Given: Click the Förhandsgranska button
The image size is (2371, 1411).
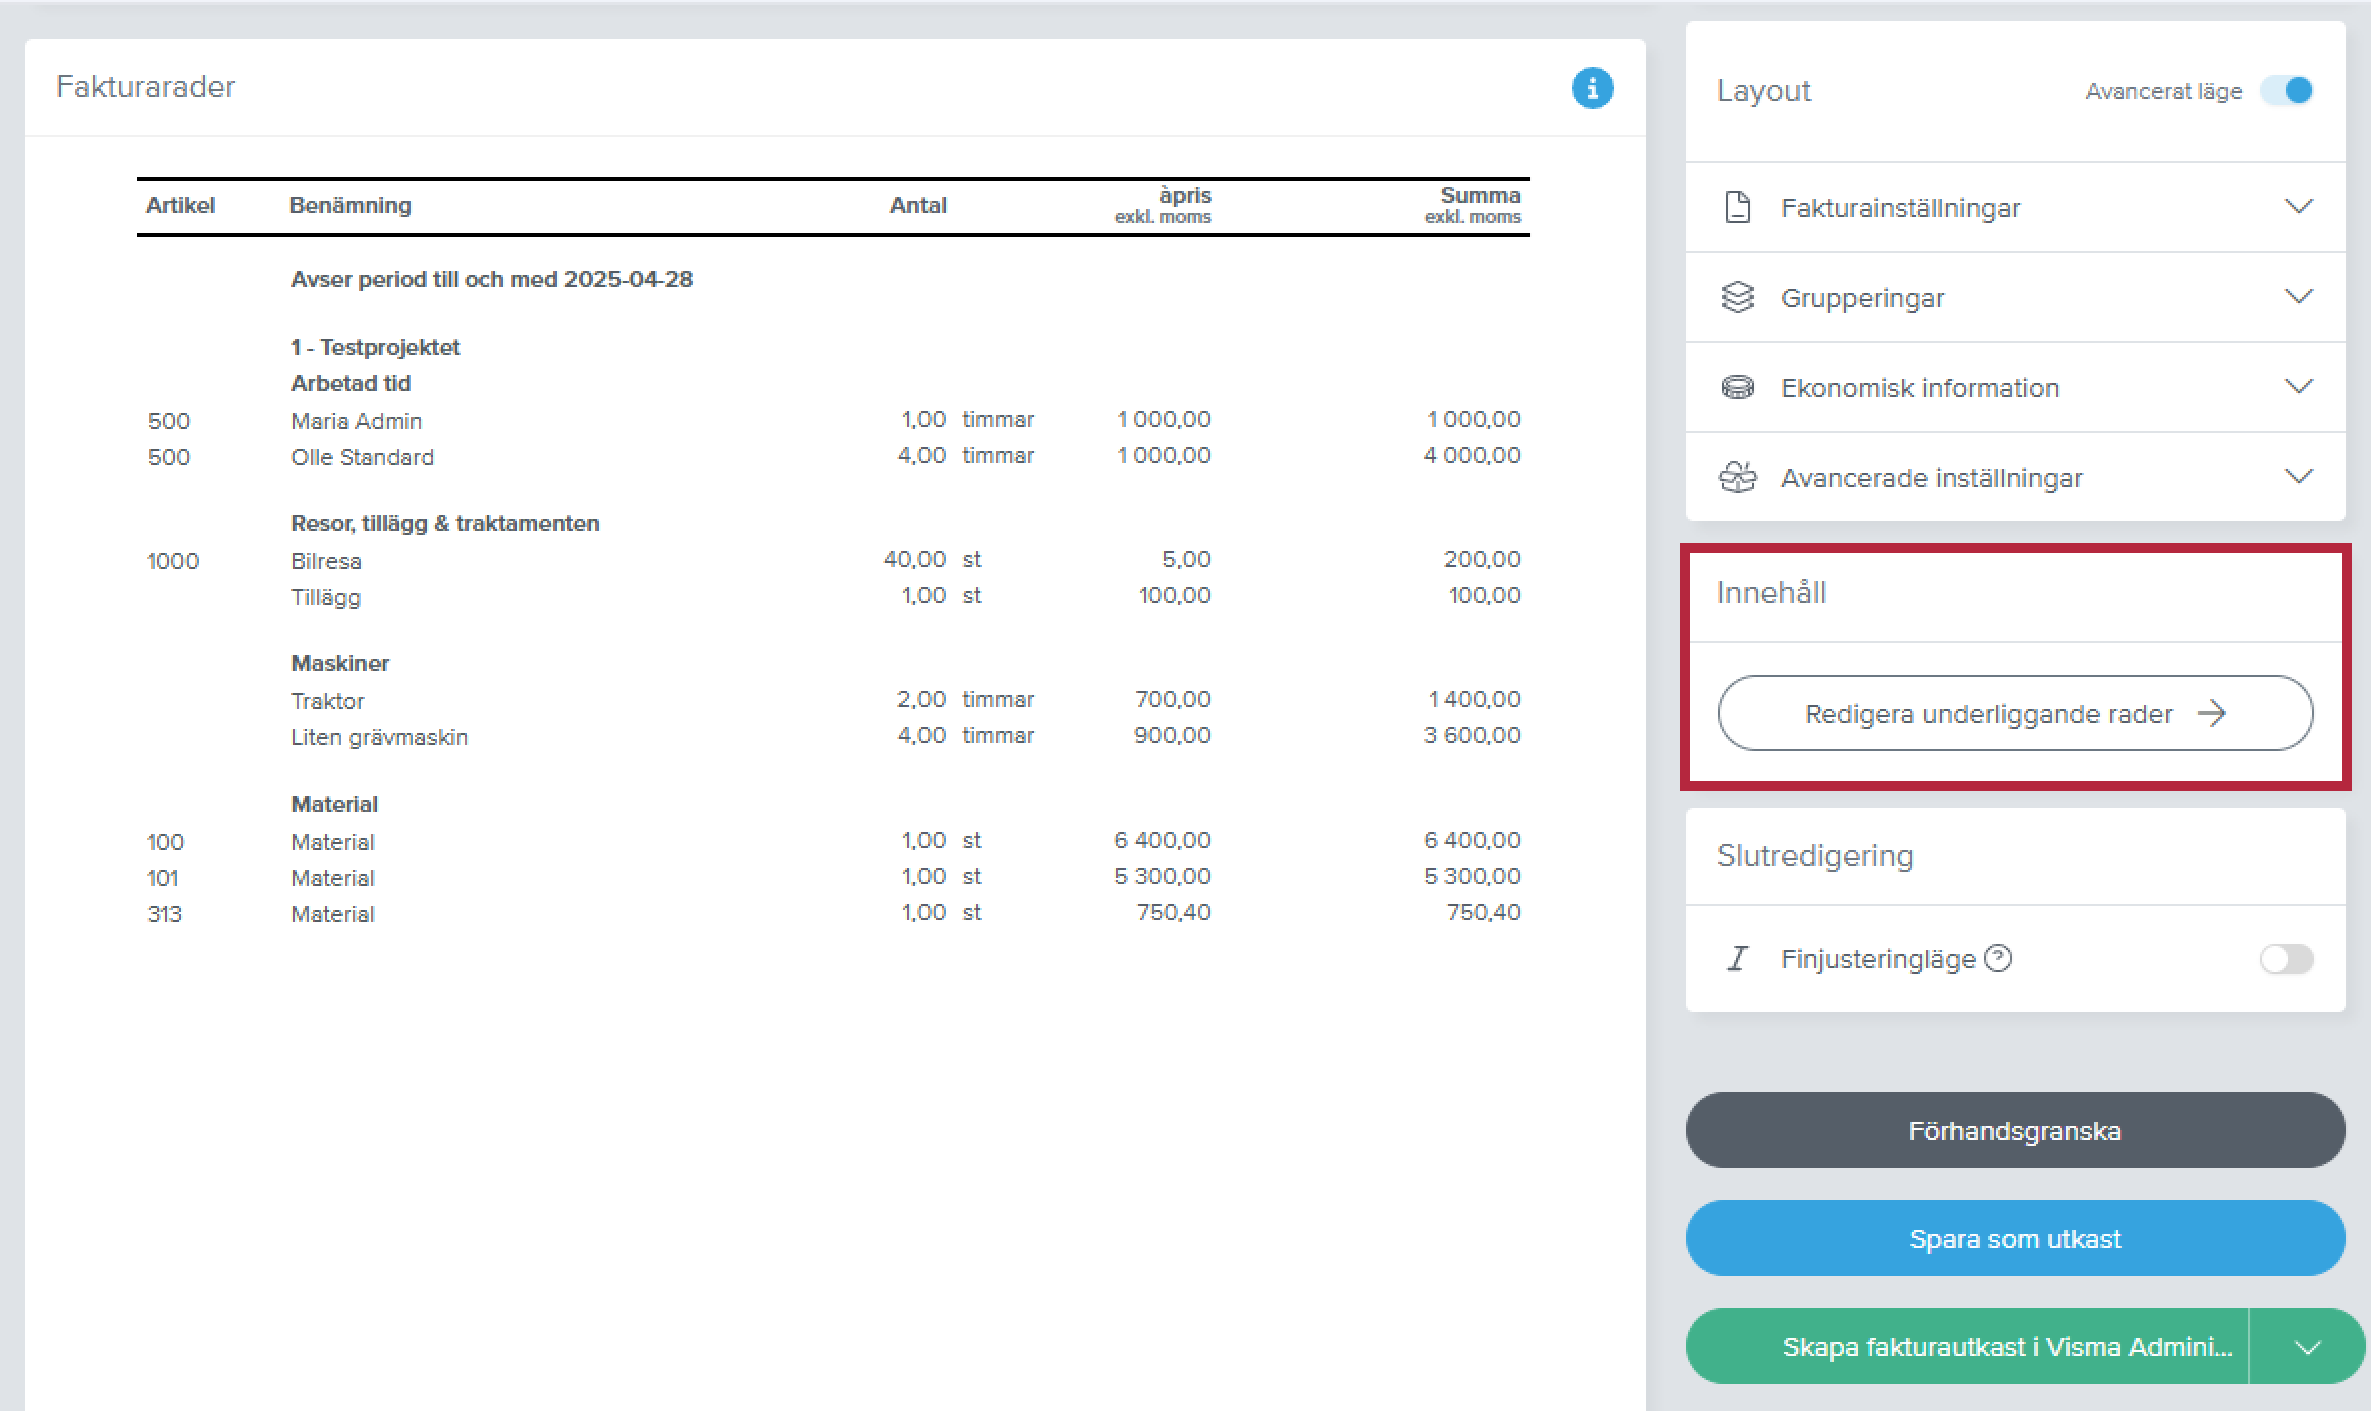Looking at the screenshot, I should point(2015,1130).
